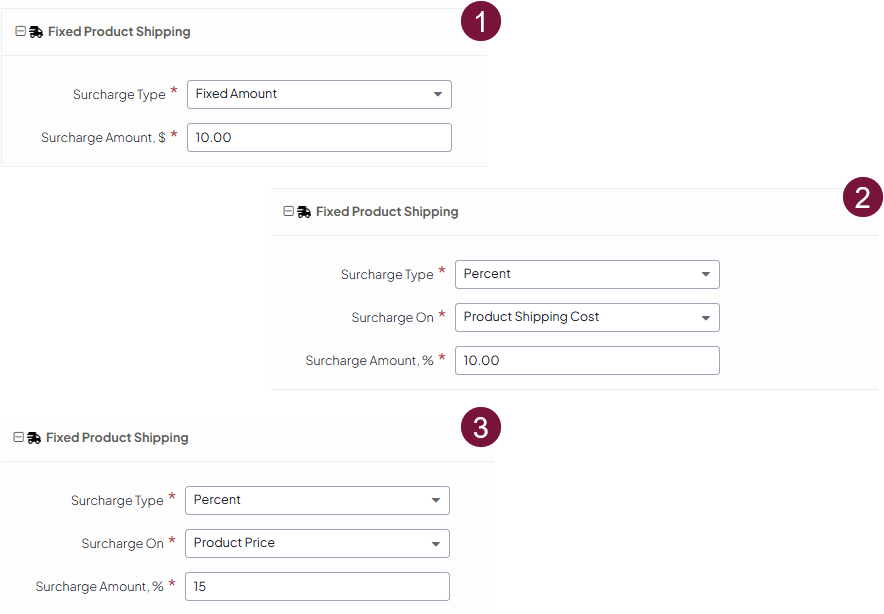Click the truck icon in section 2
Viewport: 884px width, 614px height.
pos(304,212)
